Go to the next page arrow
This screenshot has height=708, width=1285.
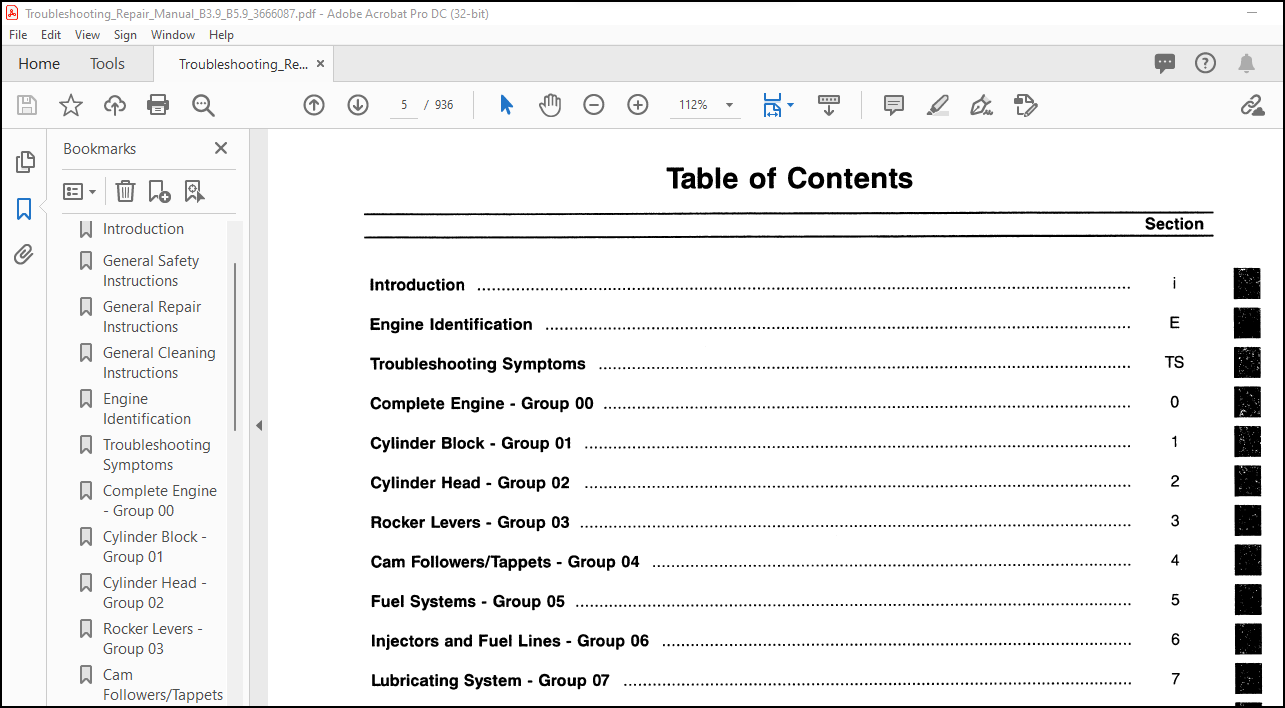358,105
